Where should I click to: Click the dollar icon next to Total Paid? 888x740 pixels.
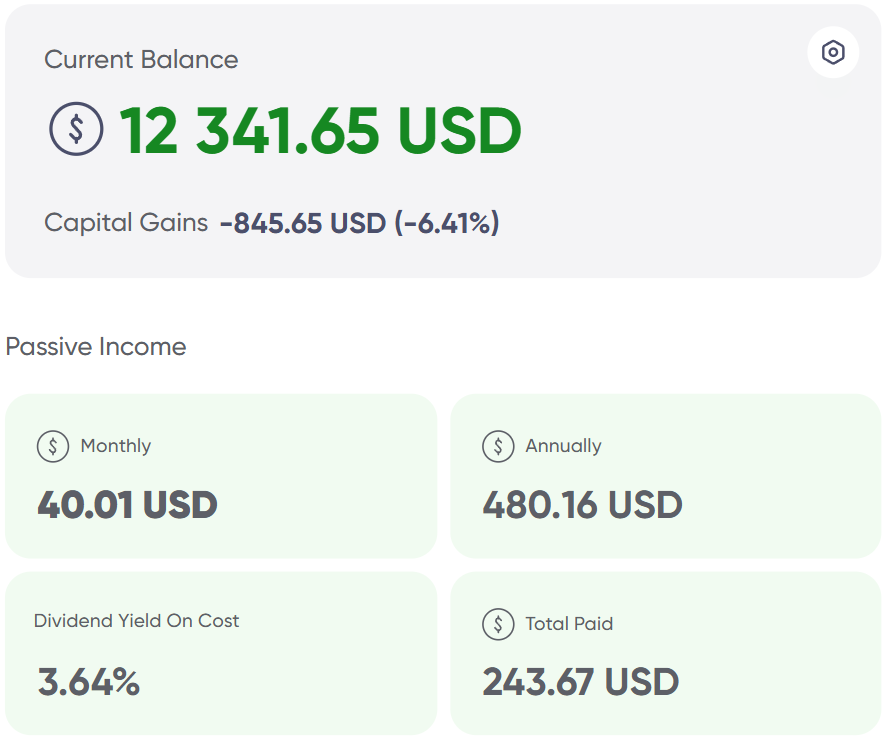click(x=498, y=624)
